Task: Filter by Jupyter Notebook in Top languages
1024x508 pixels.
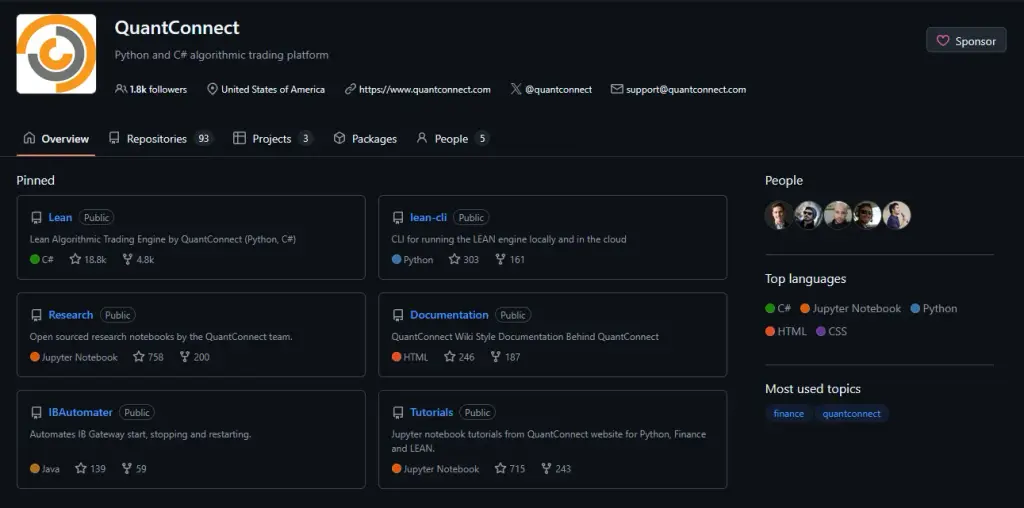Action: point(850,308)
